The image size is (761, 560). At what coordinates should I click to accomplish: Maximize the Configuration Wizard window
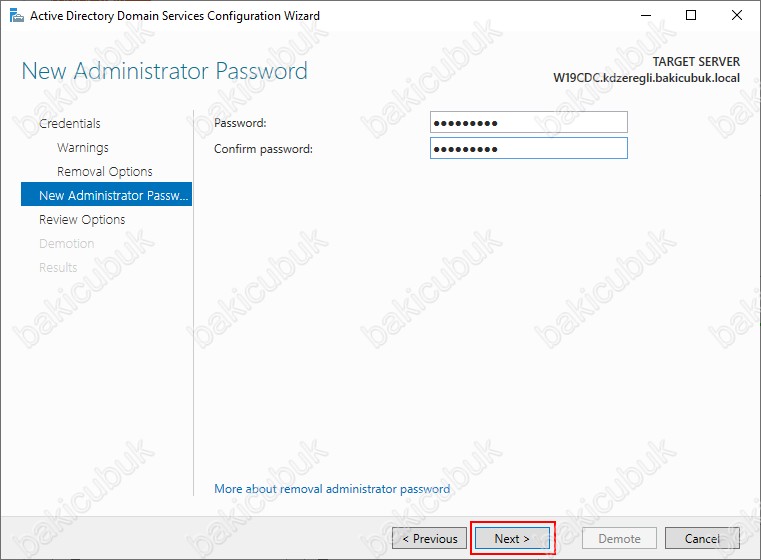point(691,16)
